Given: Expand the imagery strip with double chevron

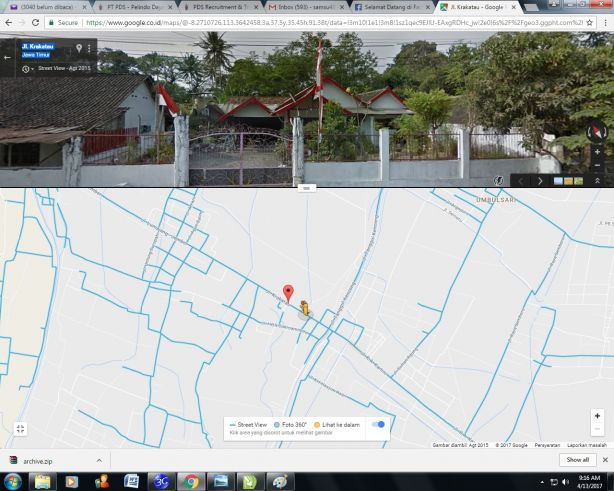Looking at the screenshot, I should pos(597,181).
